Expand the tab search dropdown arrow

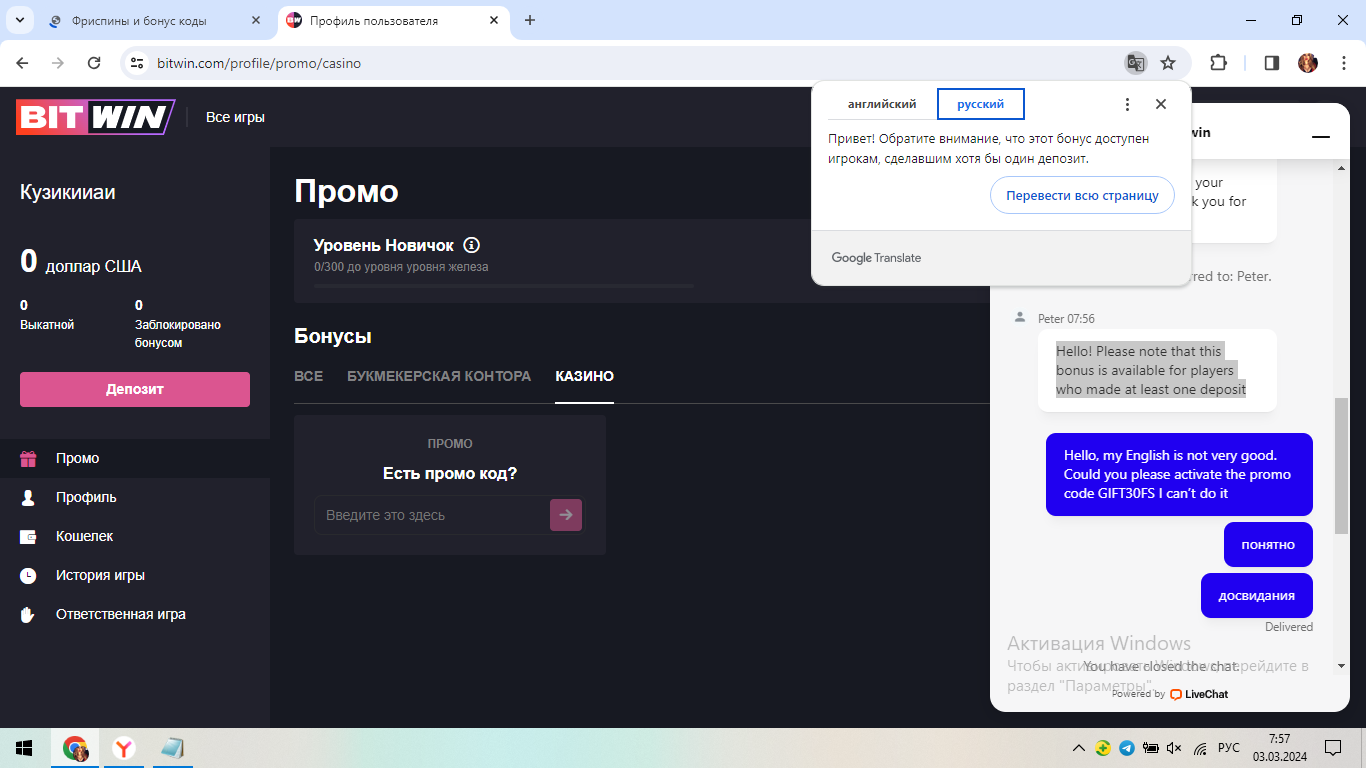19,20
